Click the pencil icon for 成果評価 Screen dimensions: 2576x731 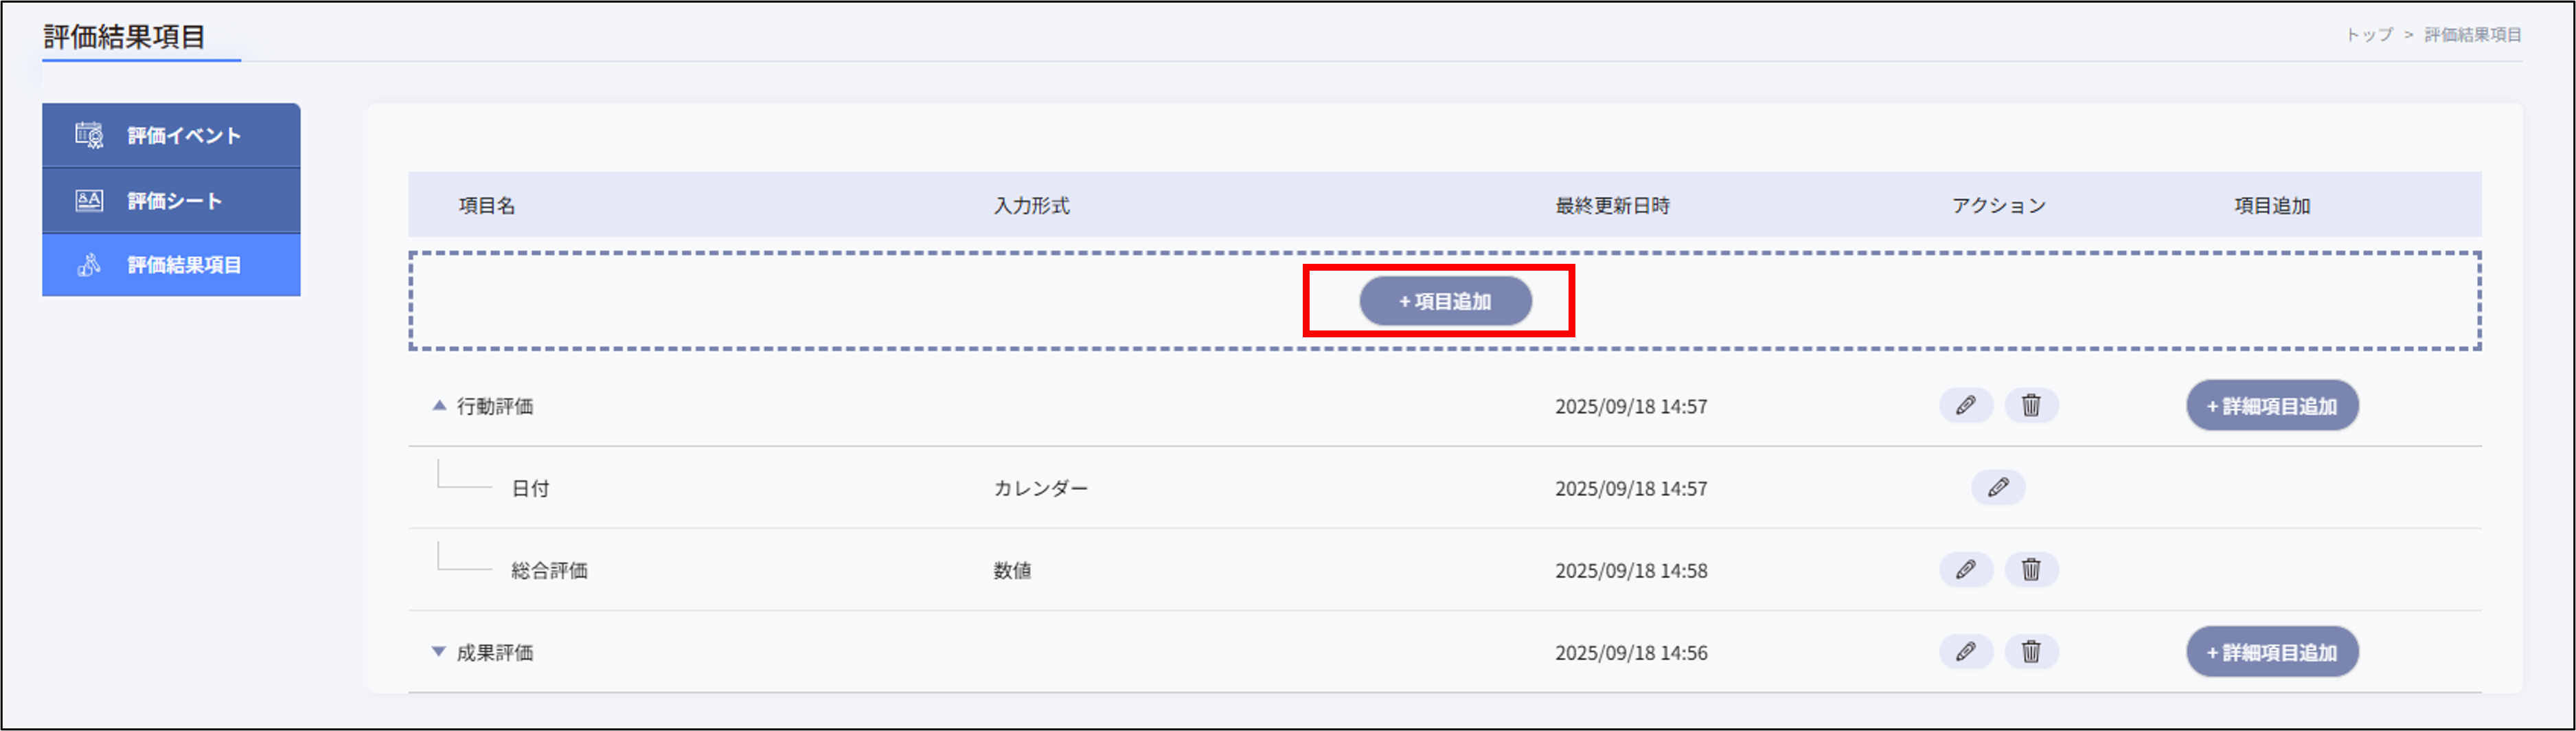click(1966, 652)
